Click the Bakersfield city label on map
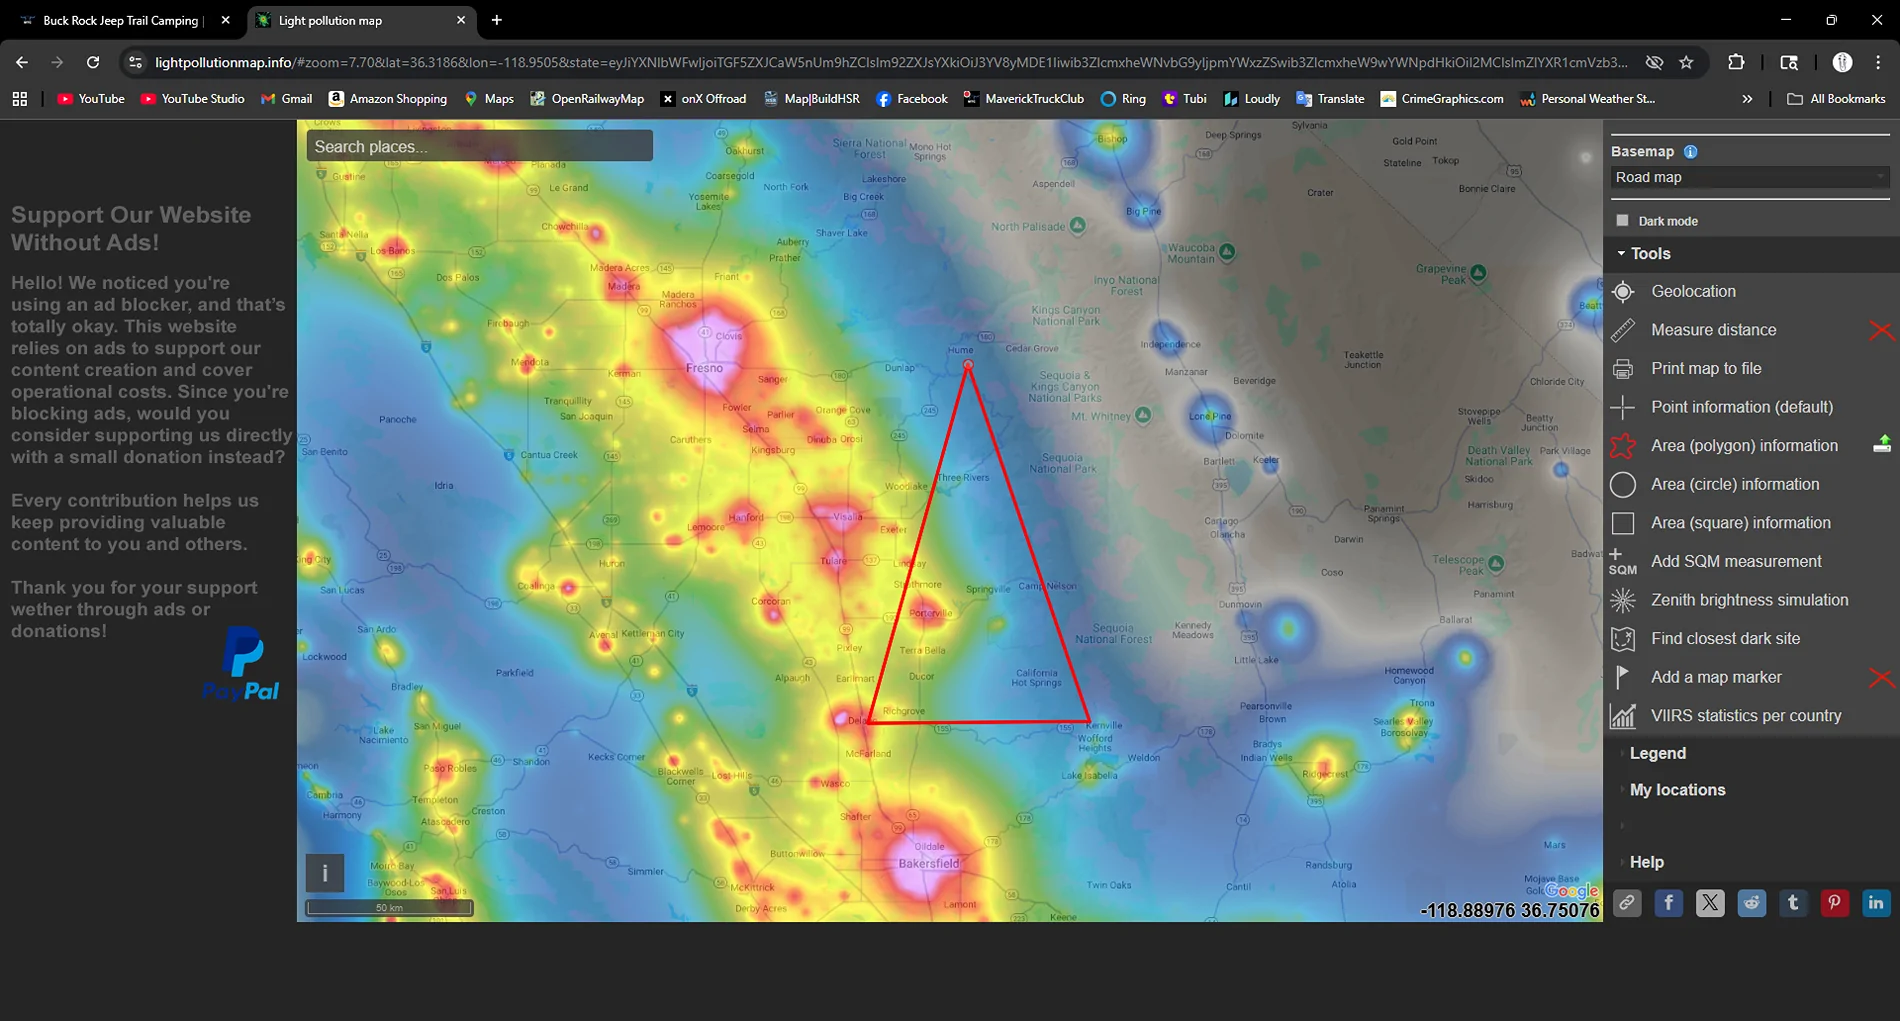Image resolution: width=1900 pixels, height=1021 pixels. click(x=928, y=863)
